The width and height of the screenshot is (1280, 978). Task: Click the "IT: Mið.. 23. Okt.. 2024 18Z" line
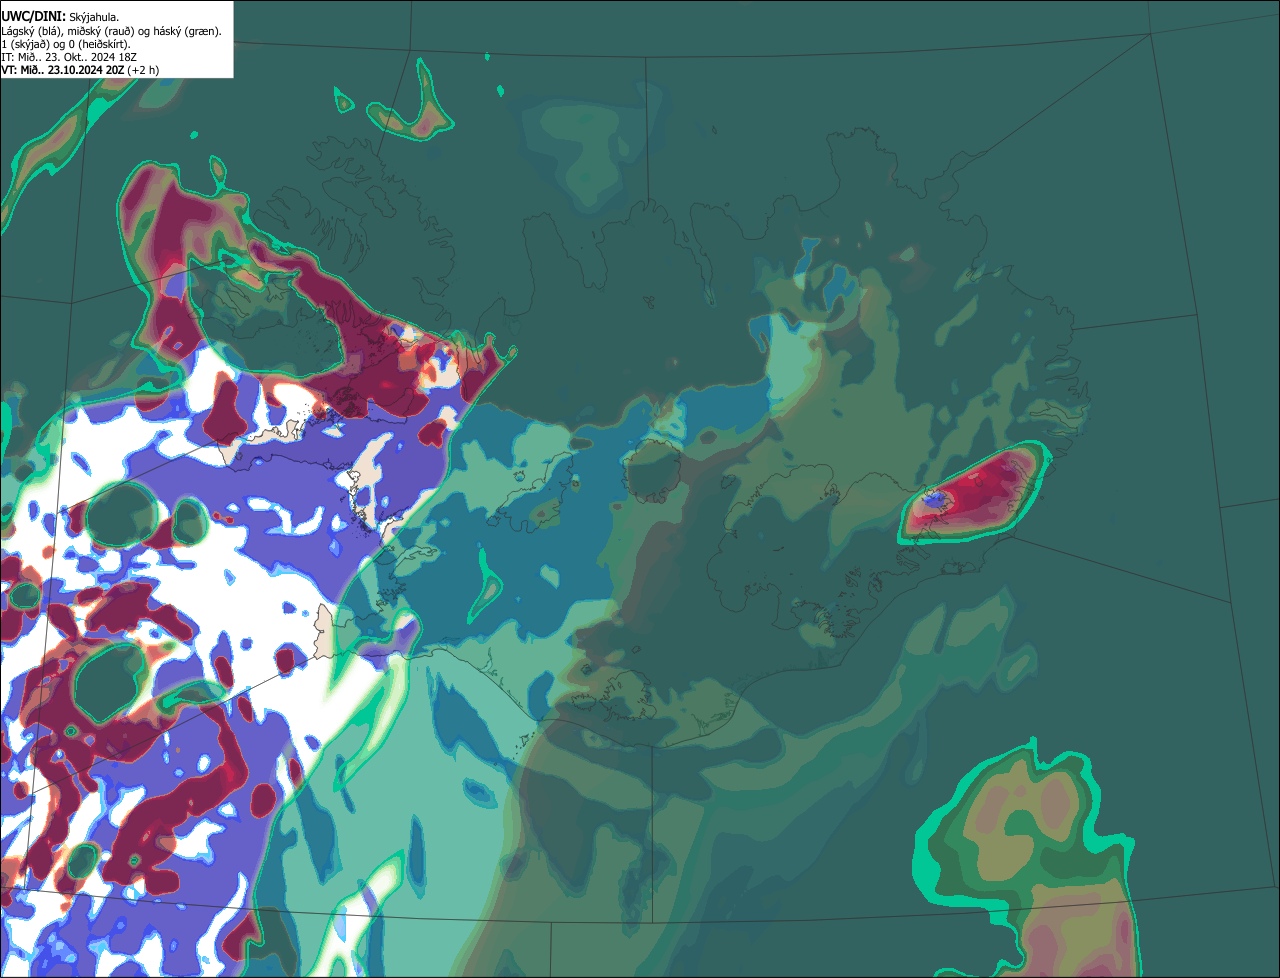[69, 57]
